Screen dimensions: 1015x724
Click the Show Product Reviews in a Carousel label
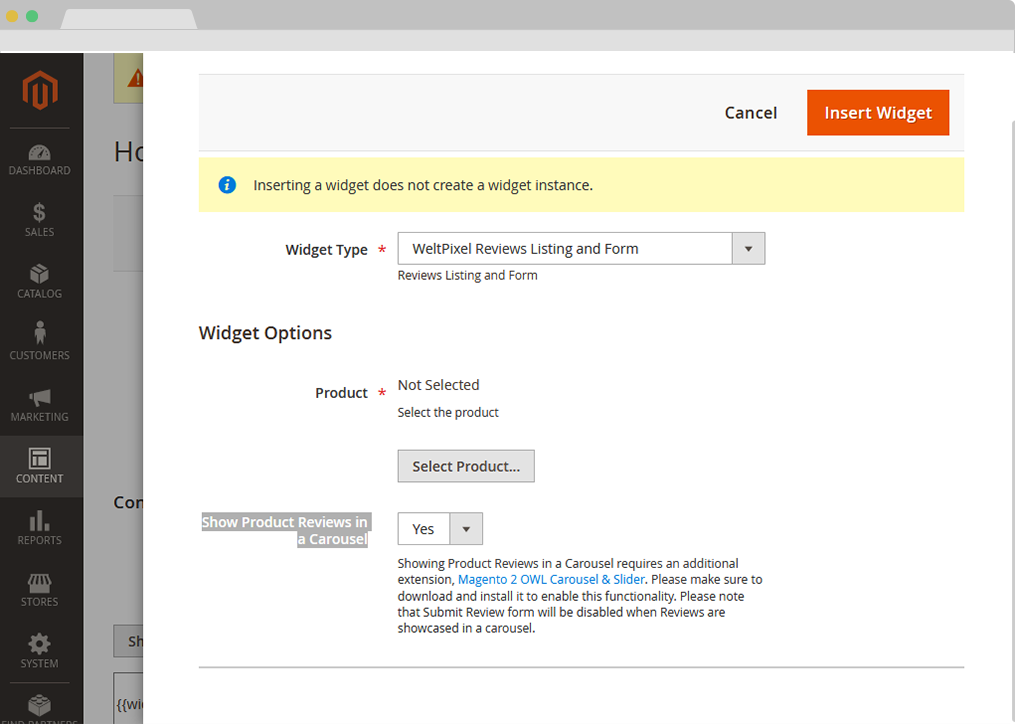click(285, 530)
